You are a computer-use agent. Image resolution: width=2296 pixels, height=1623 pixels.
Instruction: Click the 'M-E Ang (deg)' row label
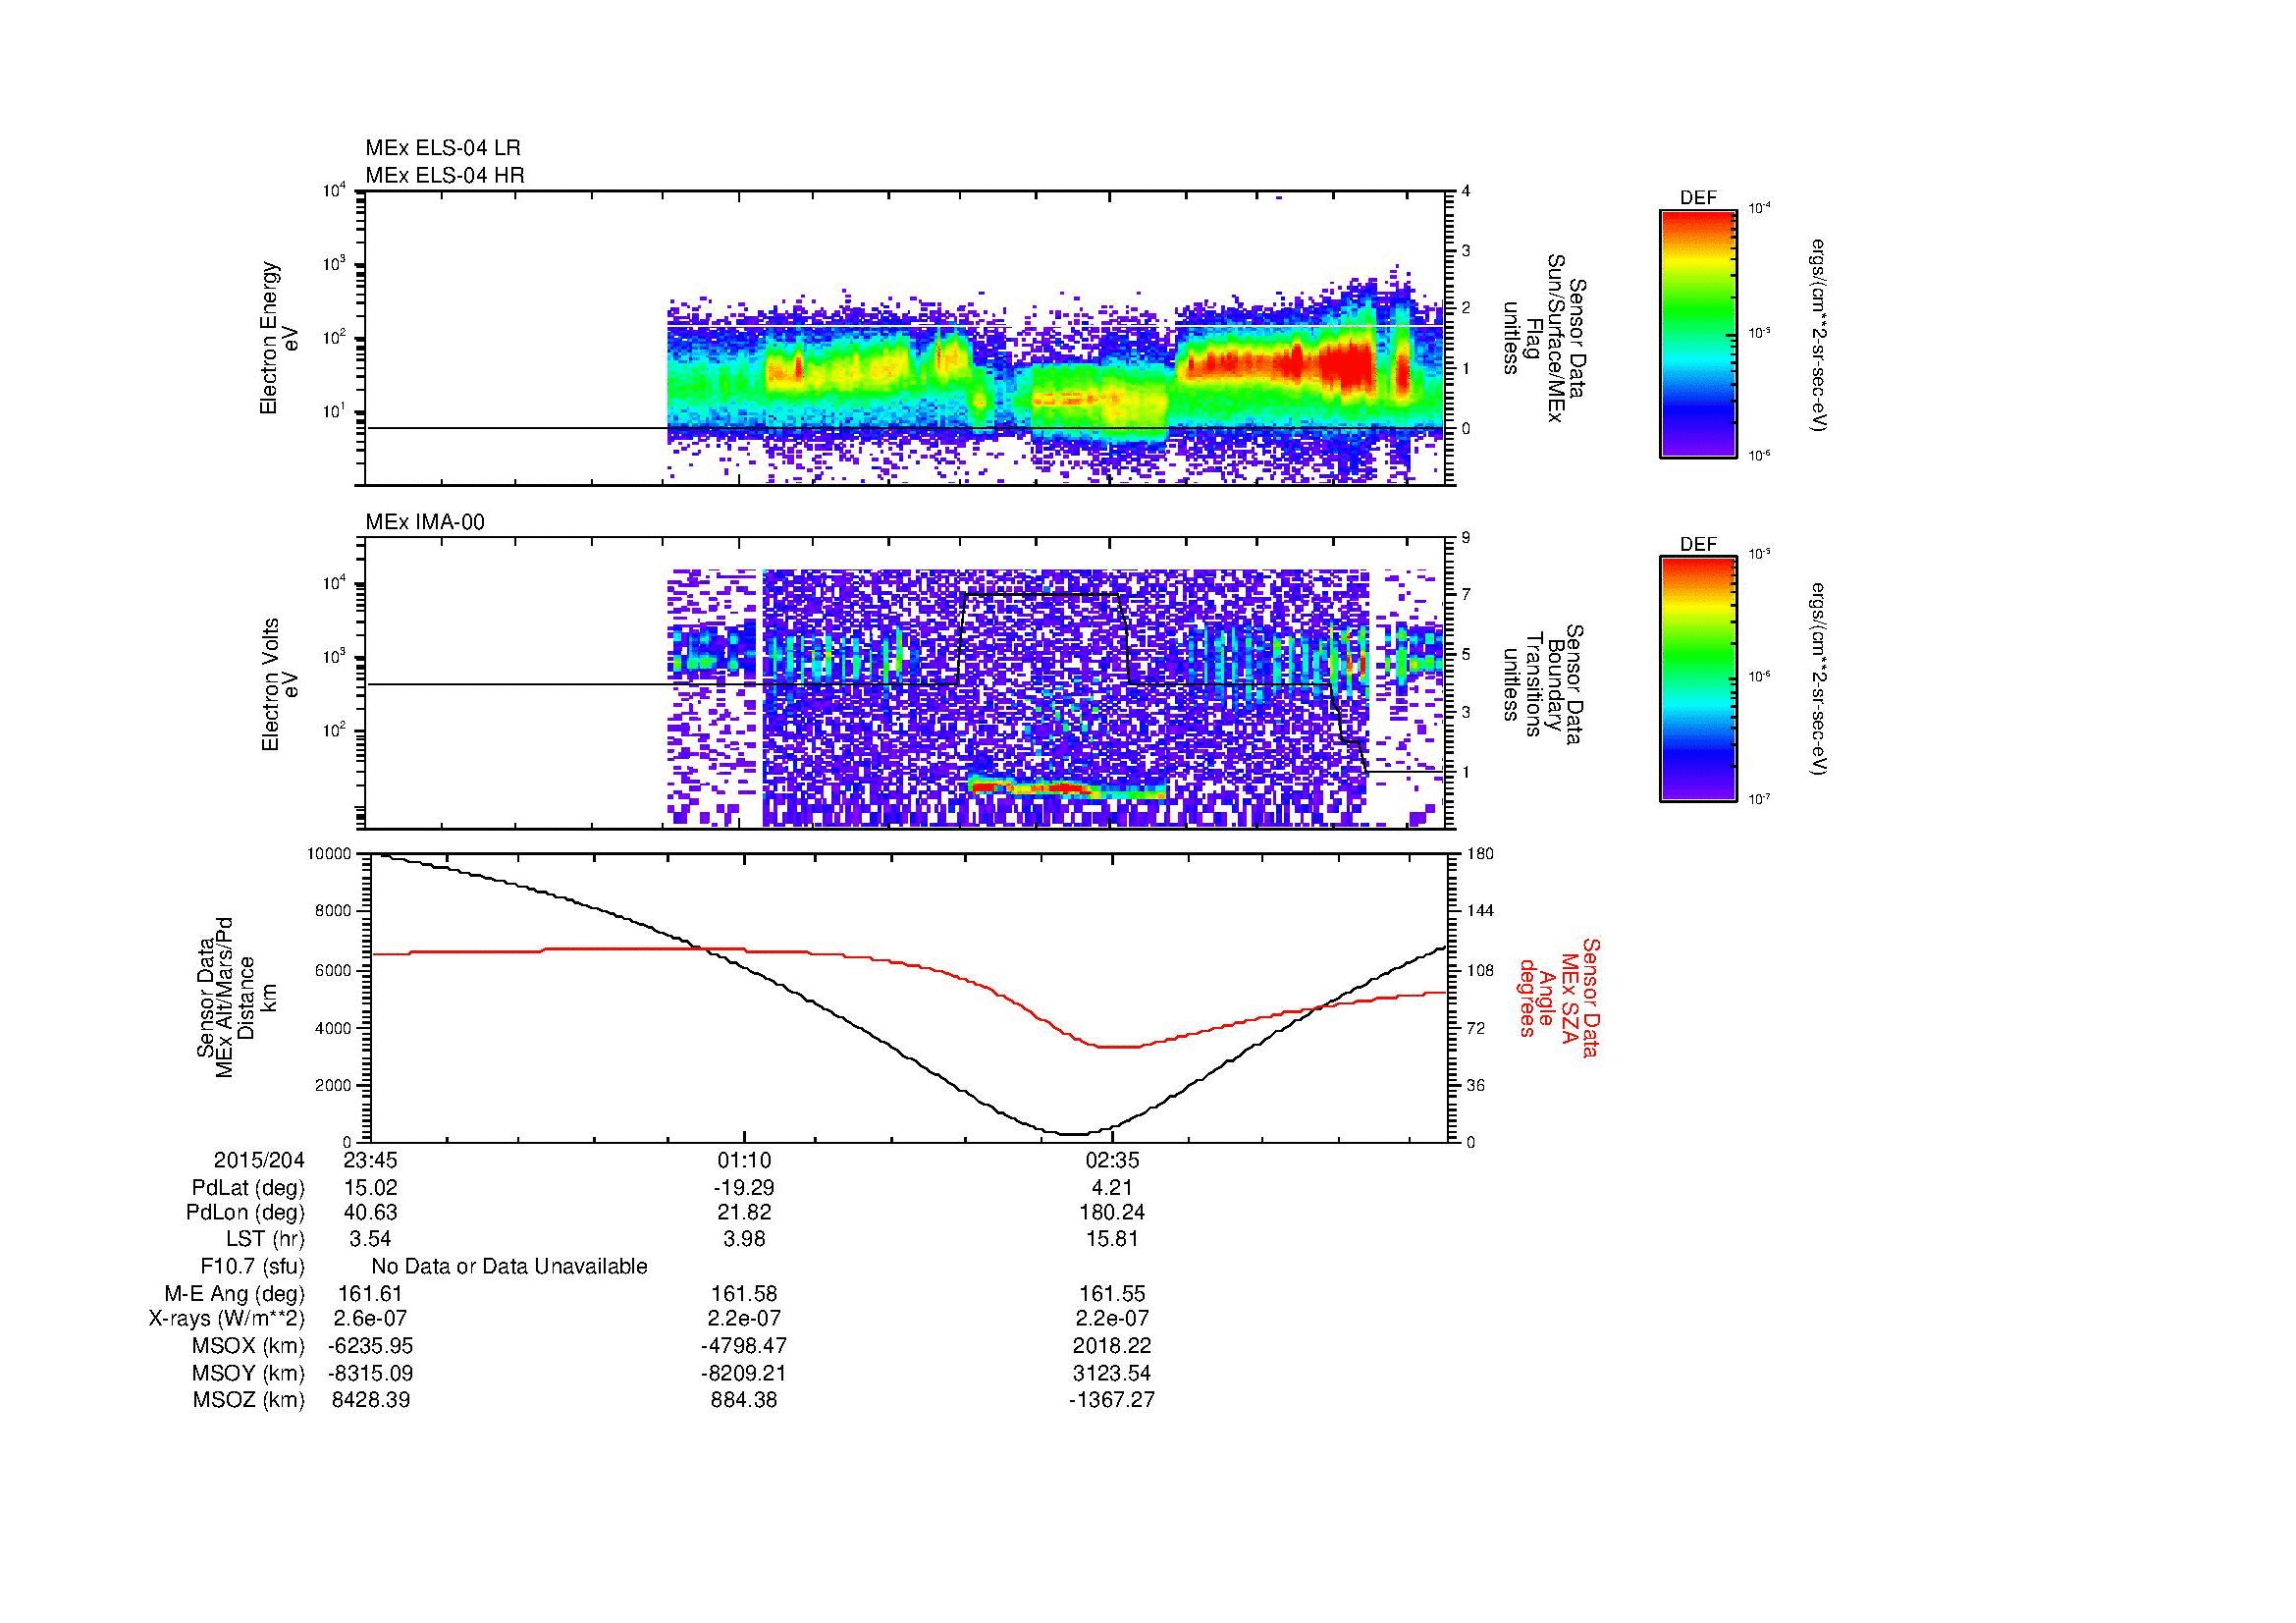pos(234,1294)
